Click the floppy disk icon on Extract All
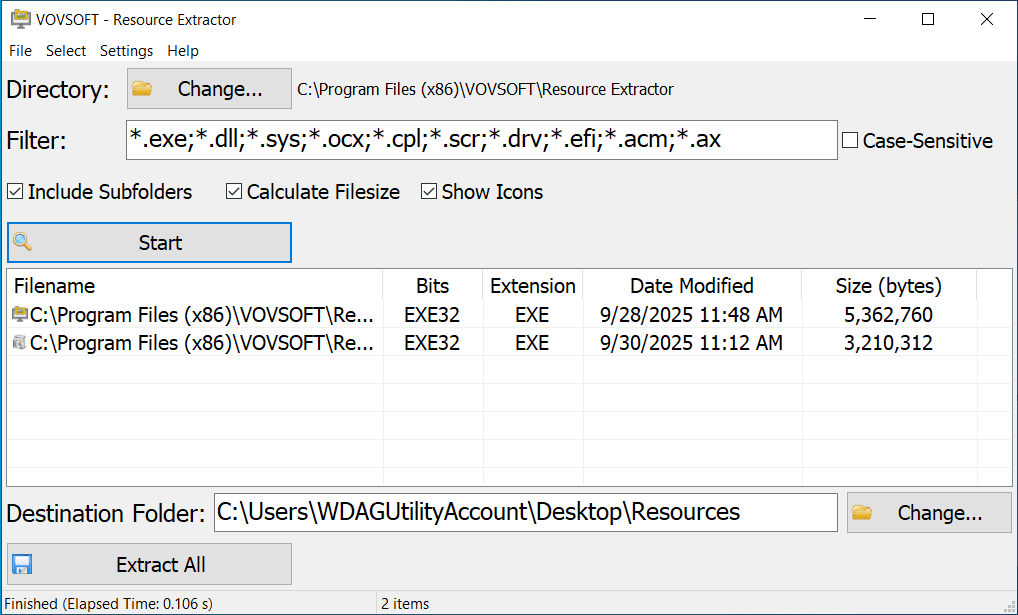The image size is (1018, 615). point(22,564)
